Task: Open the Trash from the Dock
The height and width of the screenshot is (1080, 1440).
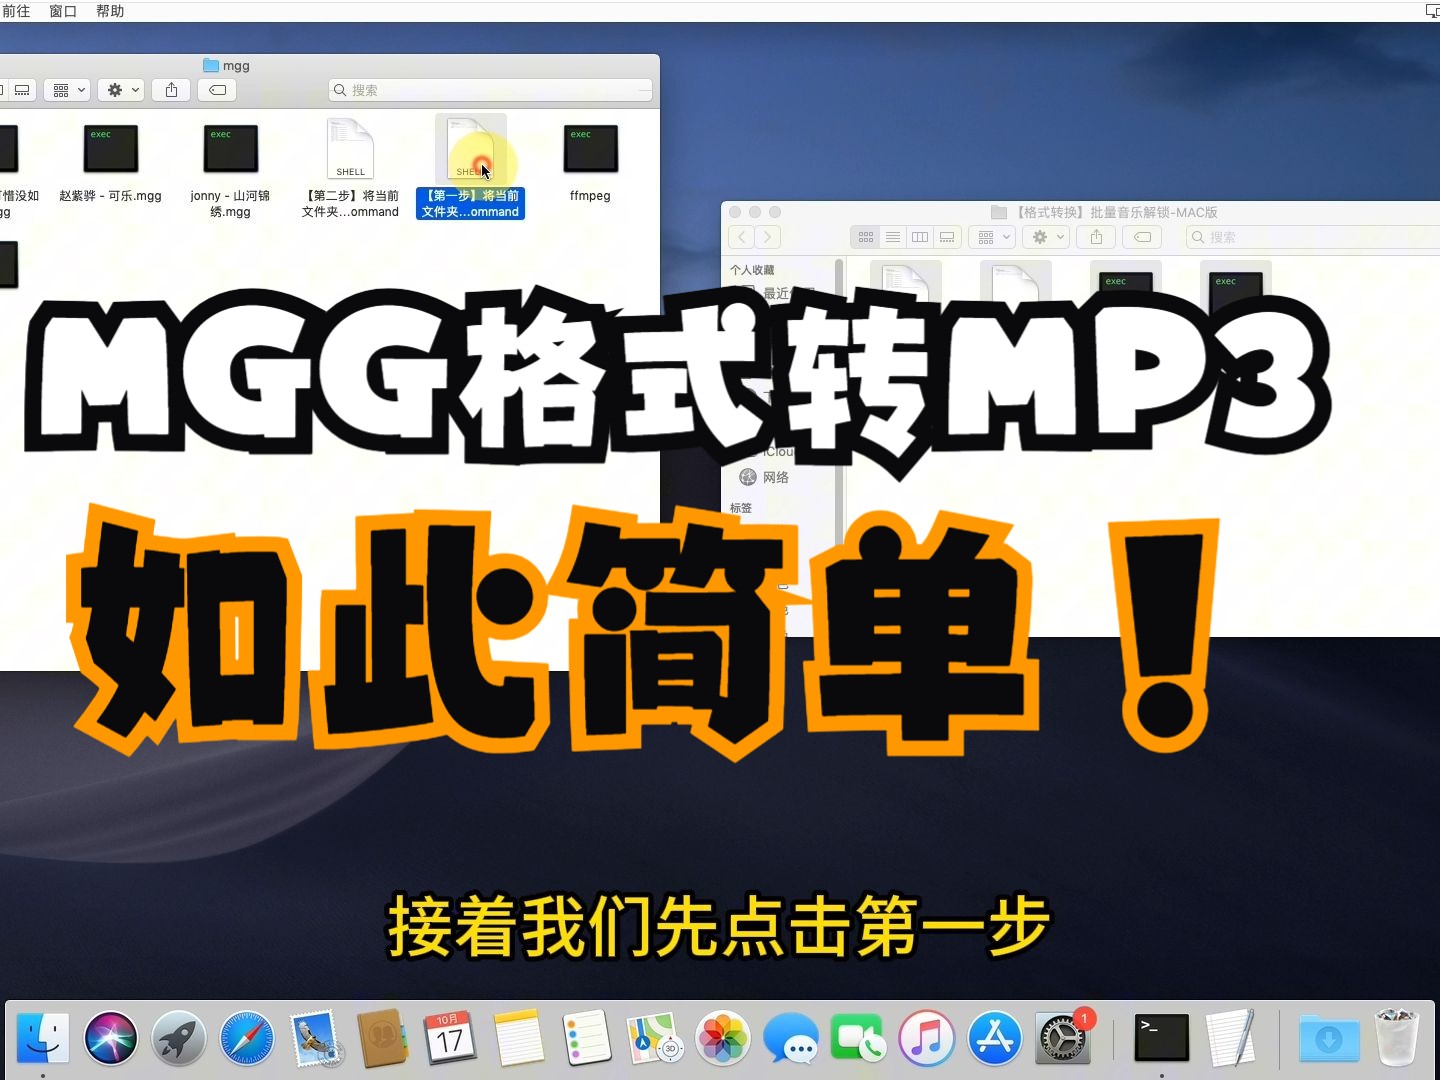Action: pyautogui.click(x=1396, y=1038)
